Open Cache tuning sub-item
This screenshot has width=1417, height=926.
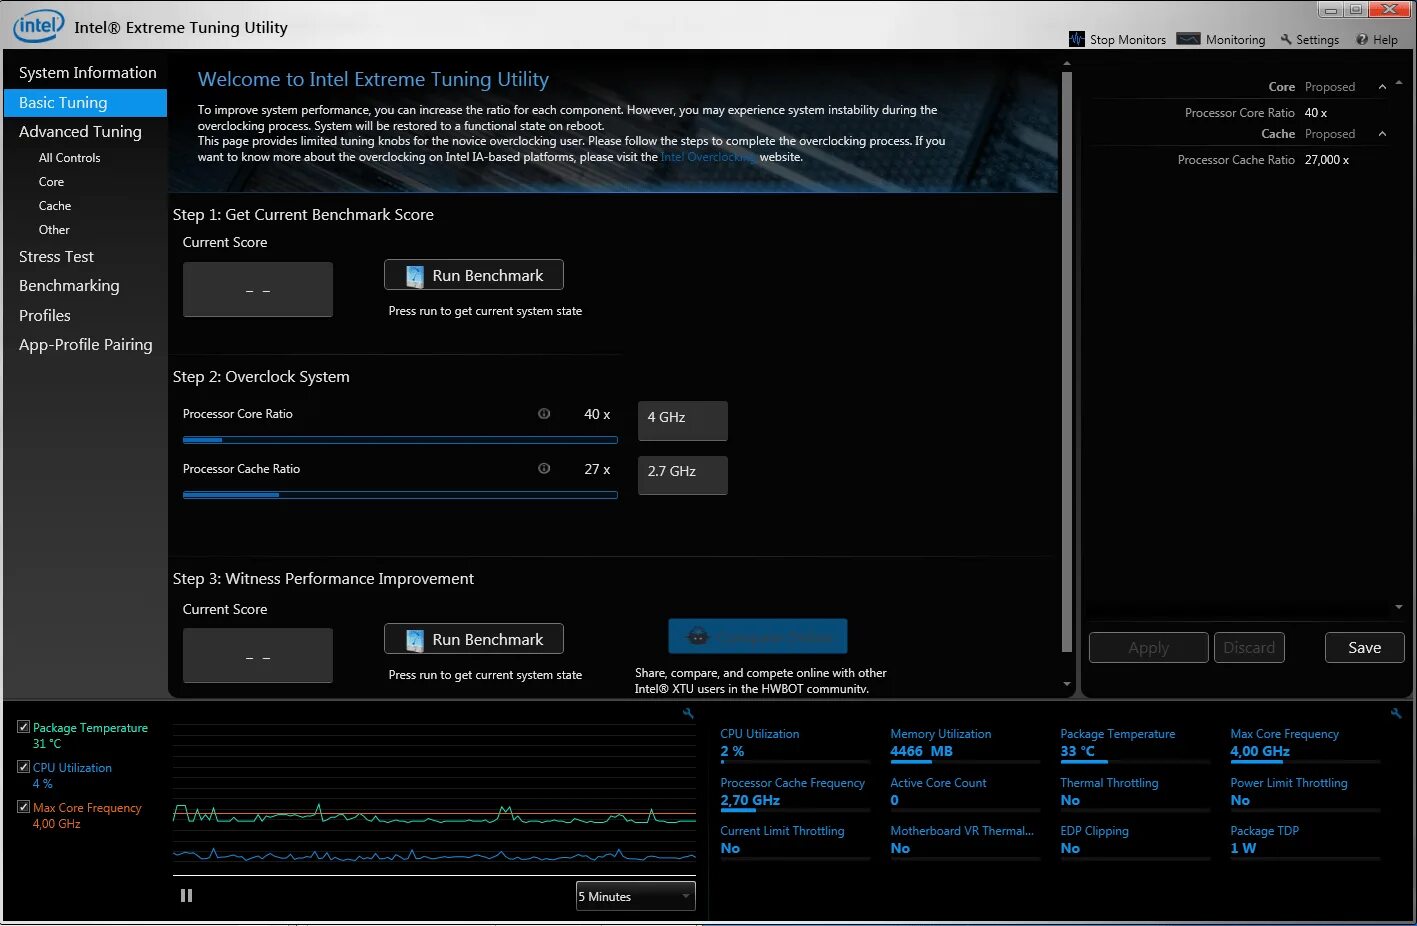pos(55,206)
